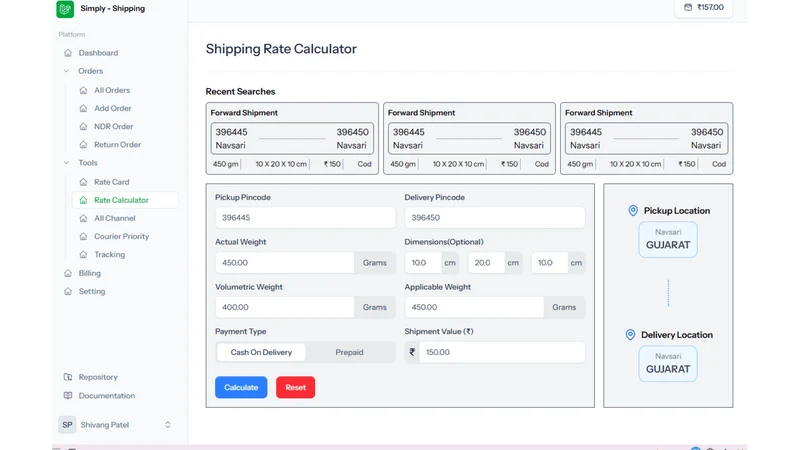Click the All Orders icon
Viewport: 800px width, 450px height.
83,90
